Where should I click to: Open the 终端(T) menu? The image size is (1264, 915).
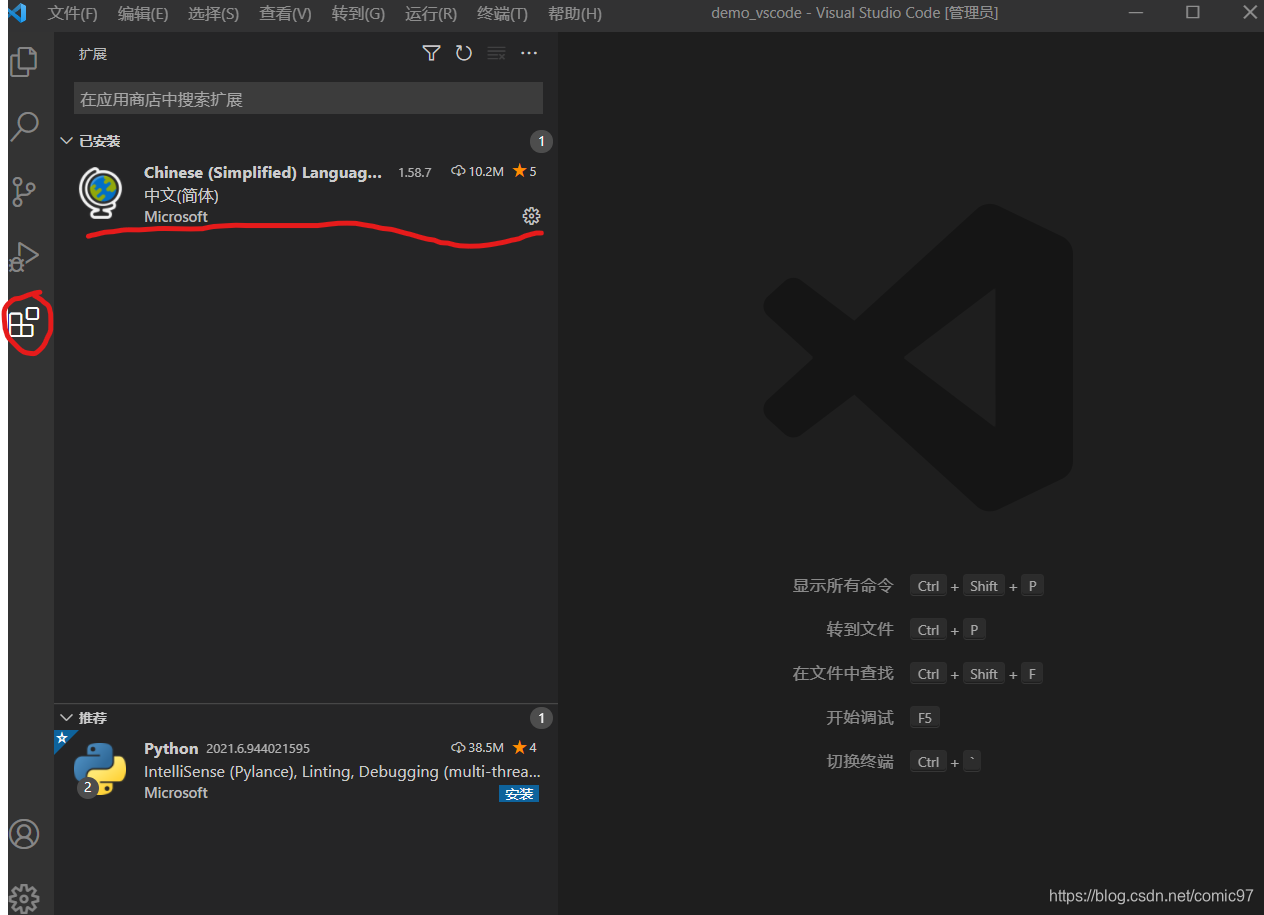click(502, 13)
